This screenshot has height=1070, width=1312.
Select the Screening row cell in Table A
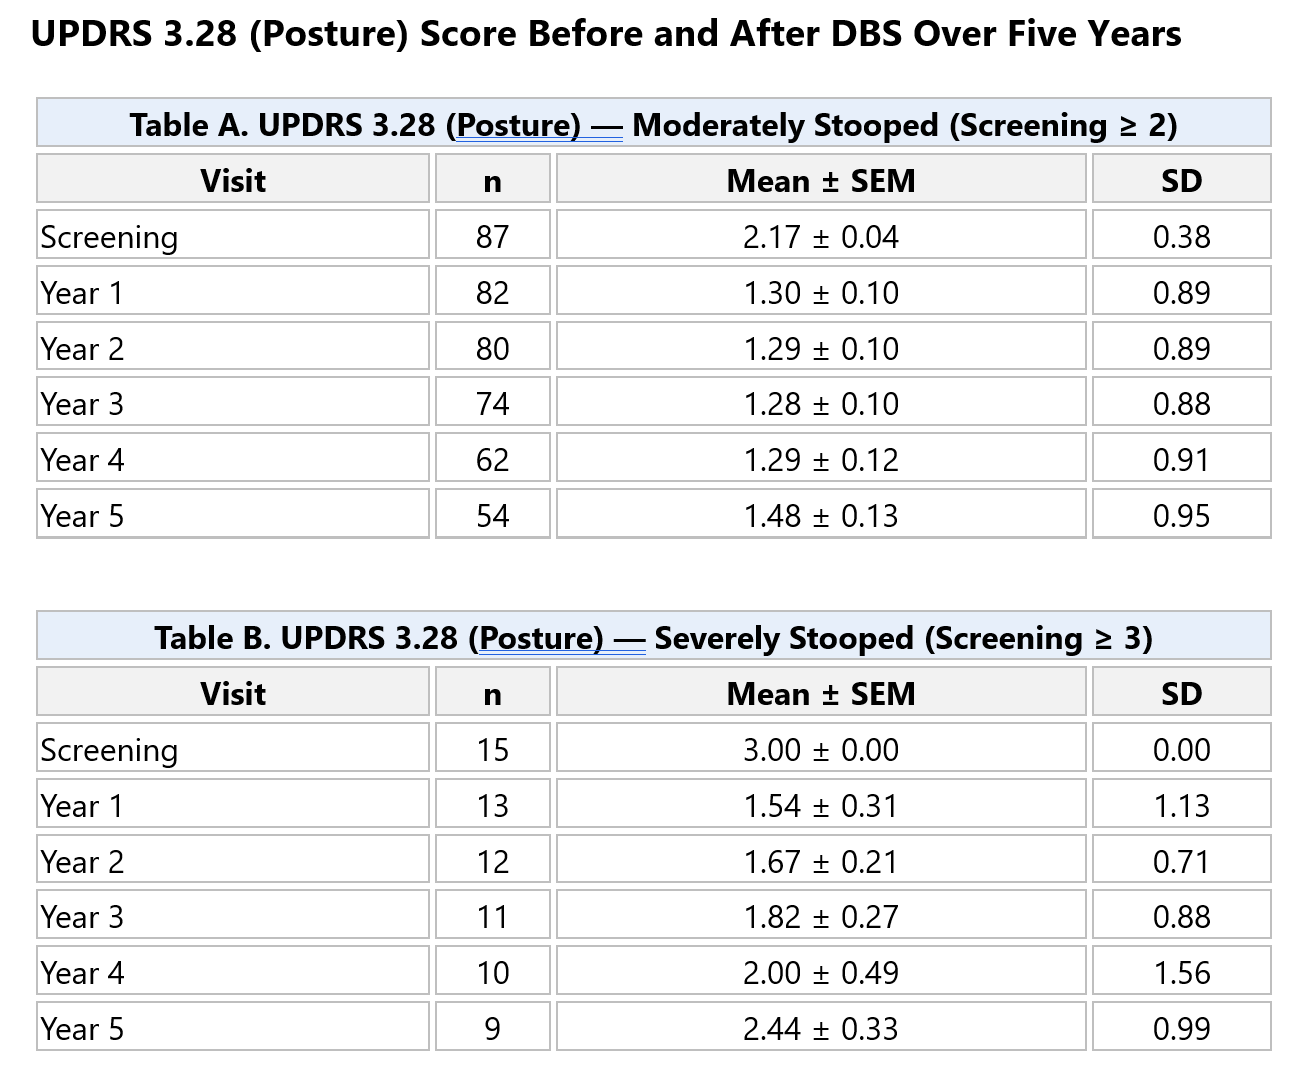233,236
